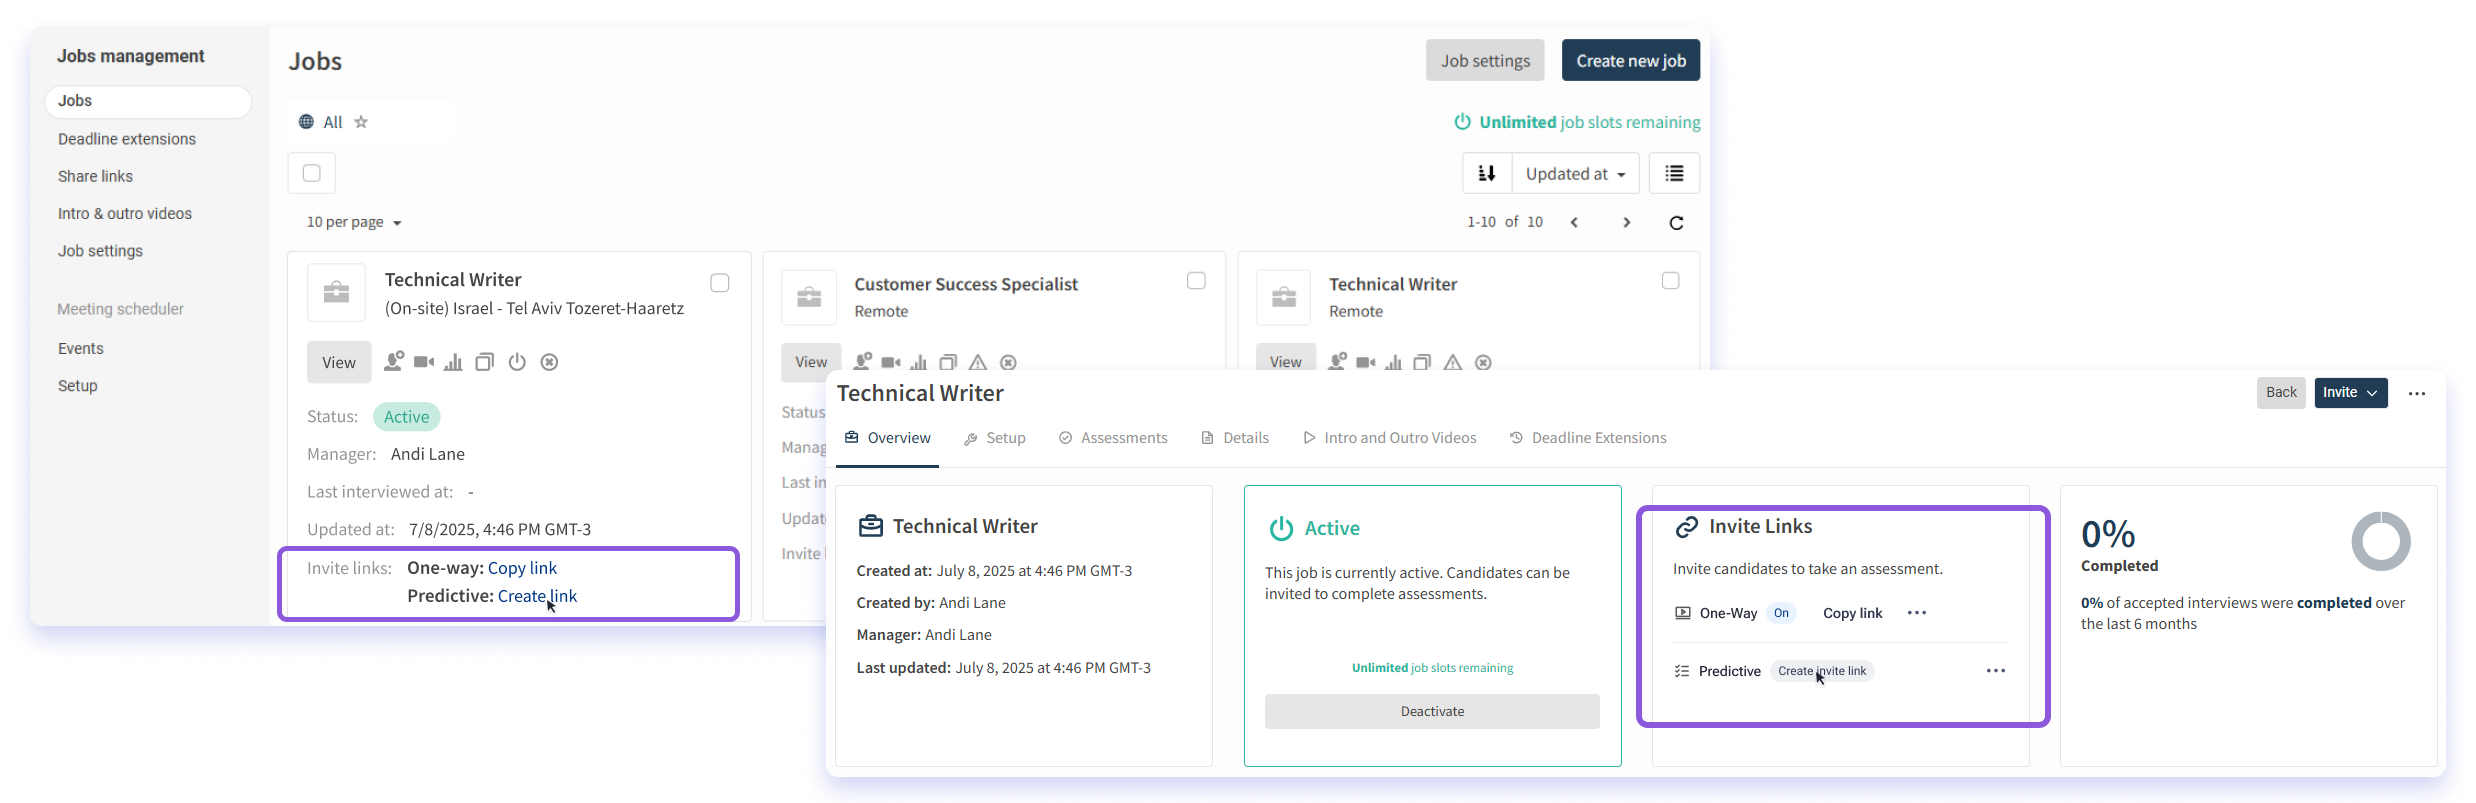
Task: Go to the previous page of jobs
Action: [x=1574, y=222]
